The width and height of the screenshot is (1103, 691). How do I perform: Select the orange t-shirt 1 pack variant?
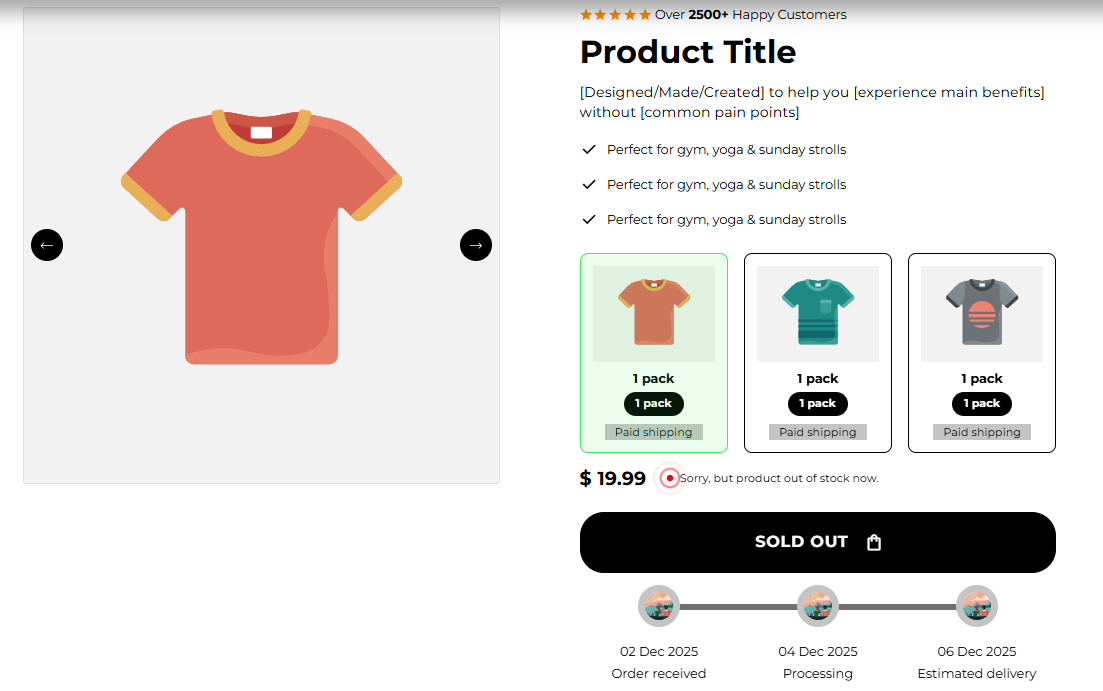654,353
